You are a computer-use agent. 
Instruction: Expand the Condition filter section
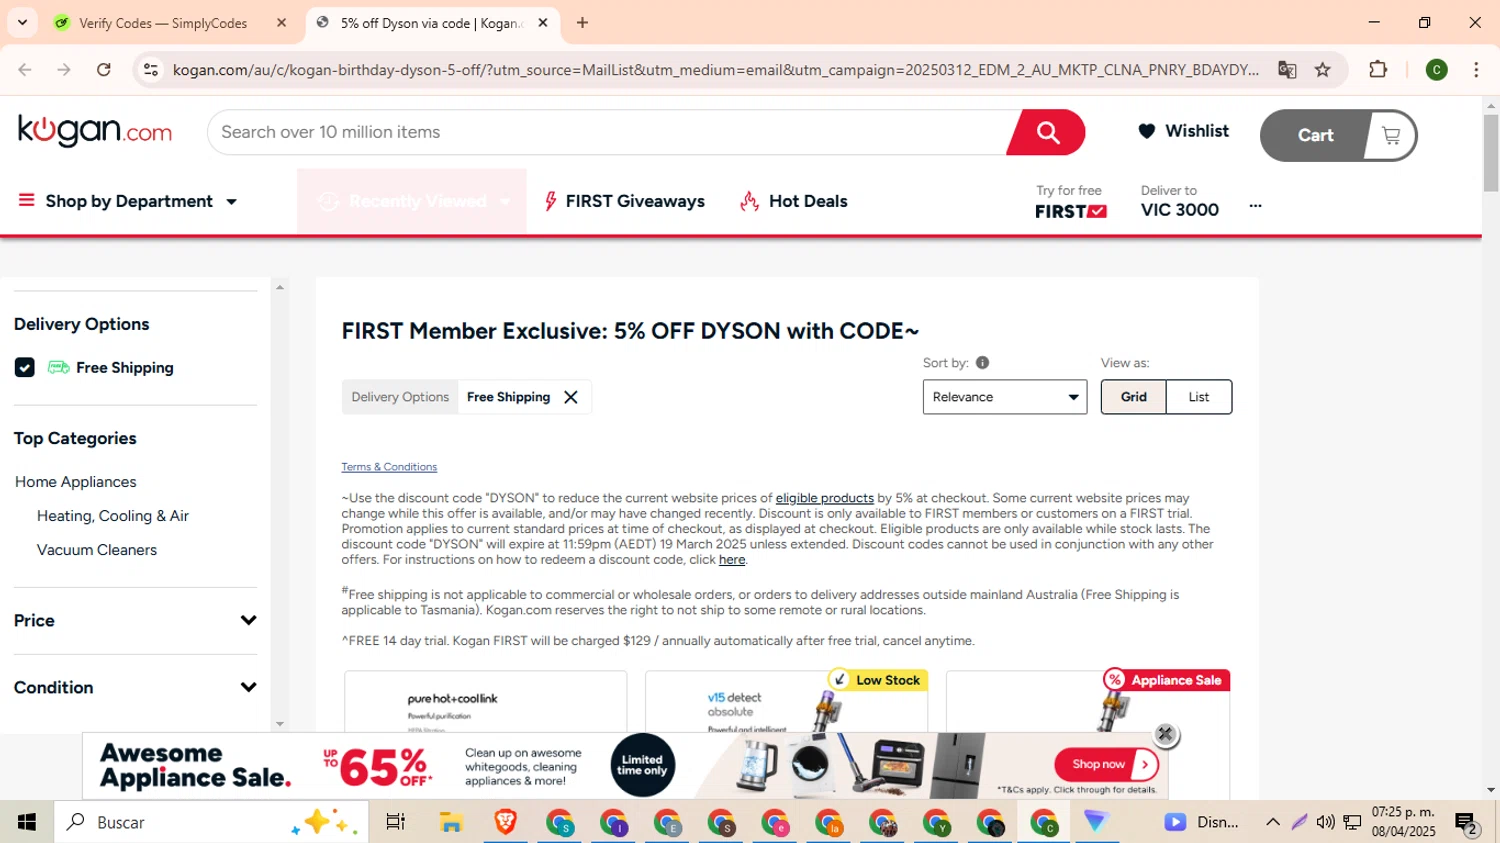135,688
